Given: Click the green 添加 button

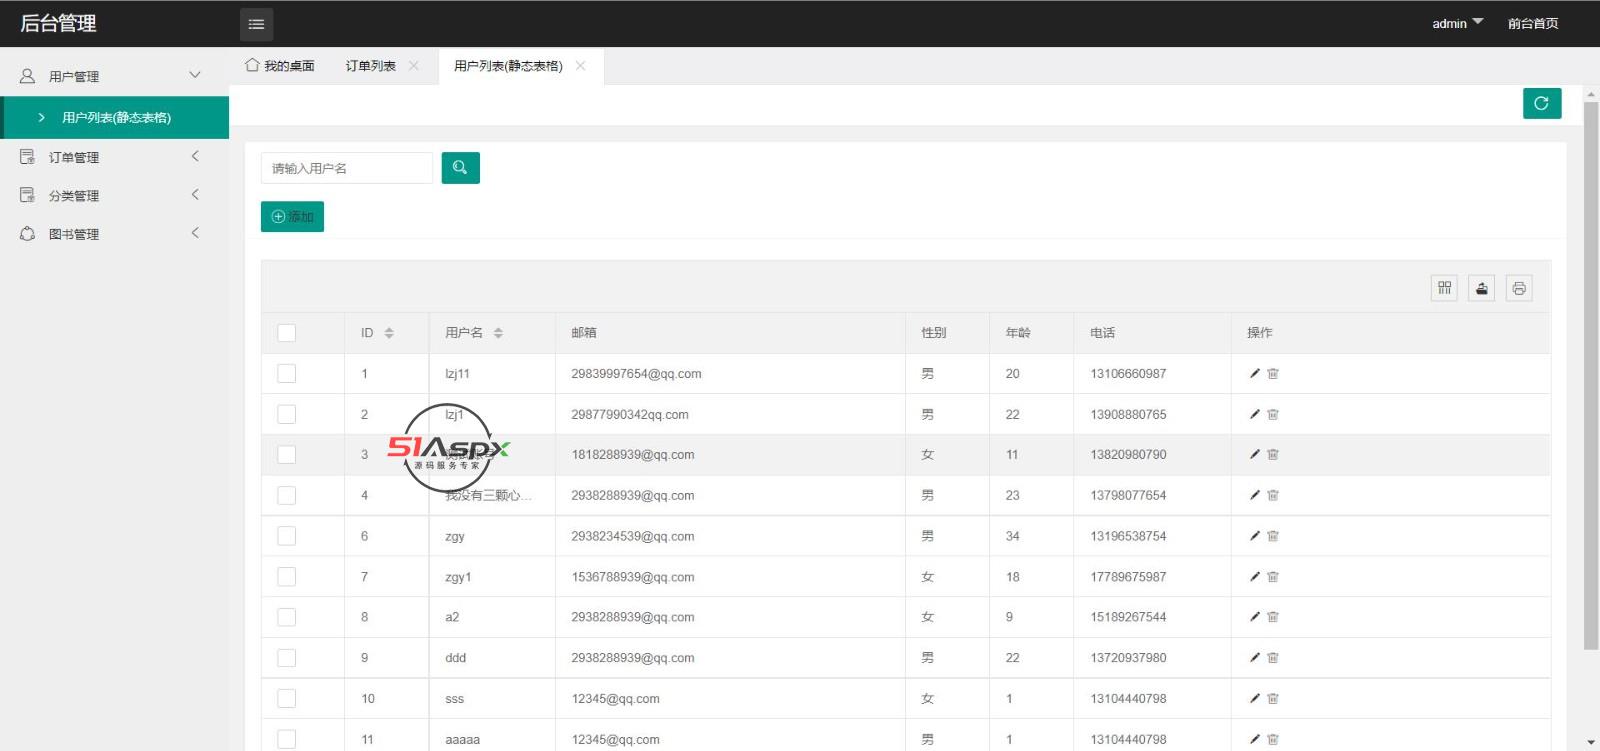Looking at the screenshot, I should point(292,217).
